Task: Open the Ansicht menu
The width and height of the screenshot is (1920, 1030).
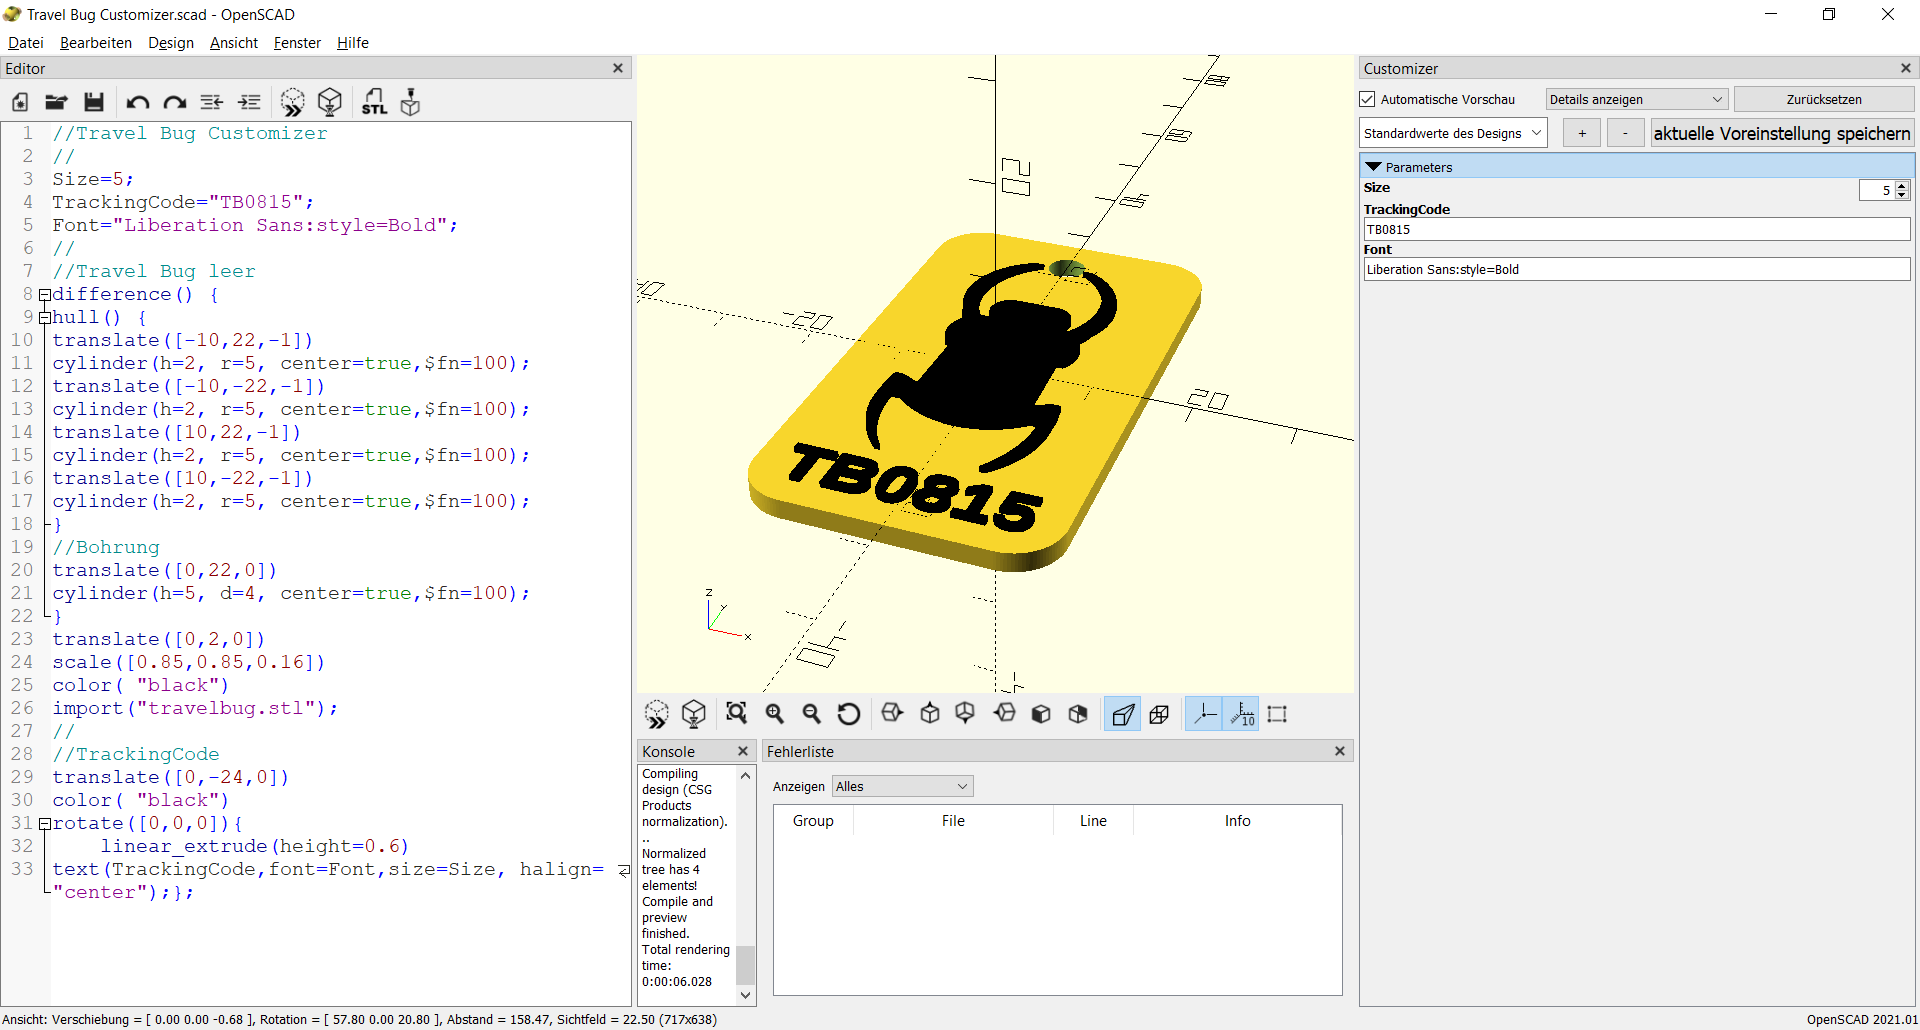Action: coord(234,43)
